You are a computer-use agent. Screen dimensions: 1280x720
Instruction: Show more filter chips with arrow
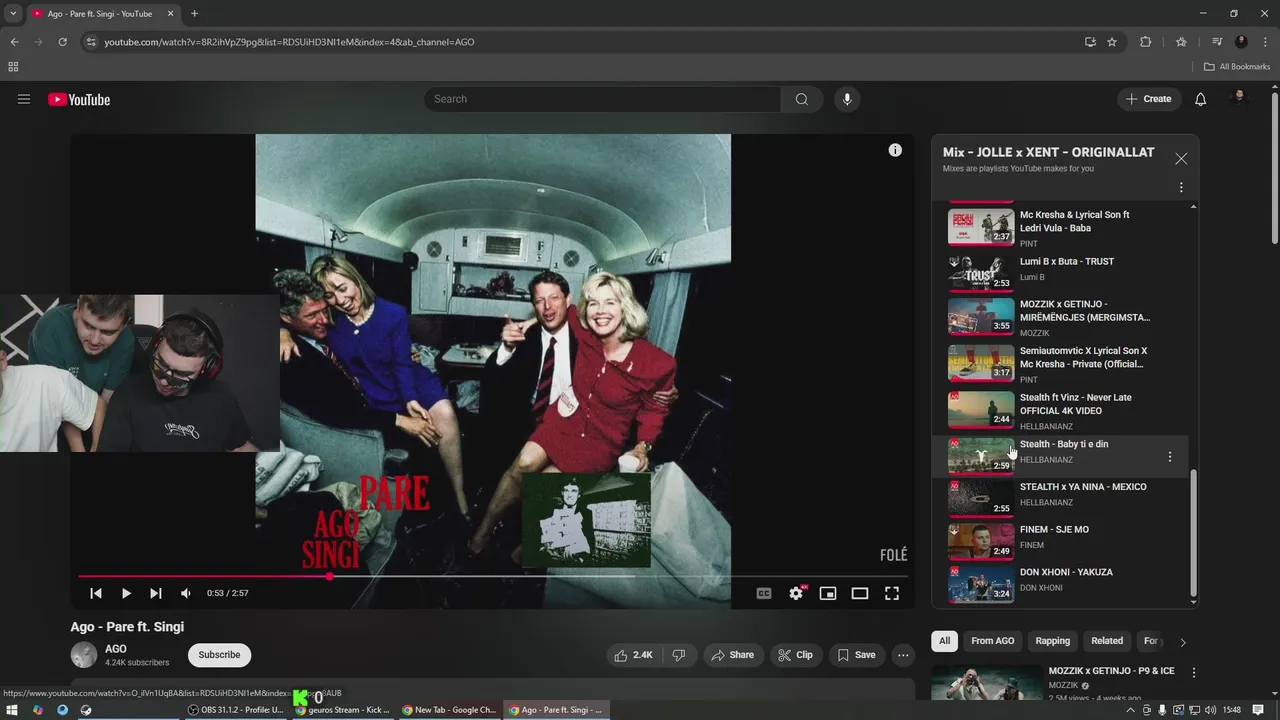click(x=1183, y=642)
